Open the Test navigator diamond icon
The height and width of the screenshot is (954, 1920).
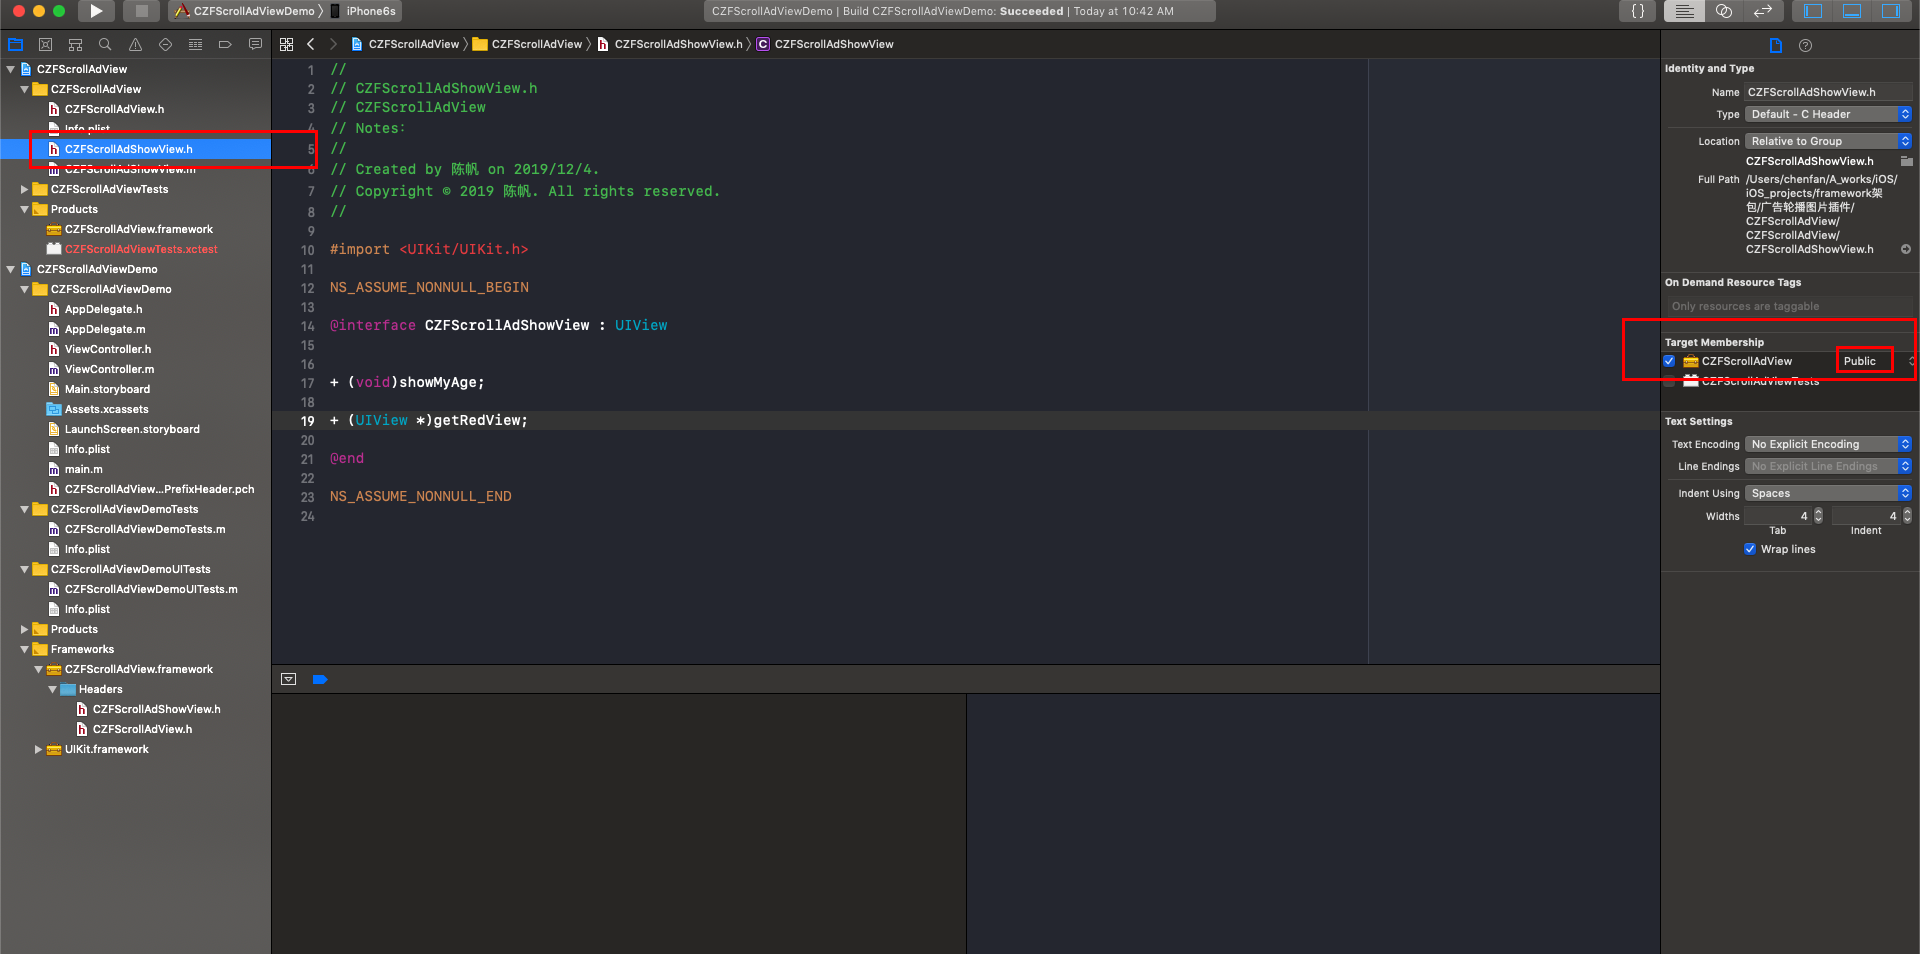click(x=164, y=44)
